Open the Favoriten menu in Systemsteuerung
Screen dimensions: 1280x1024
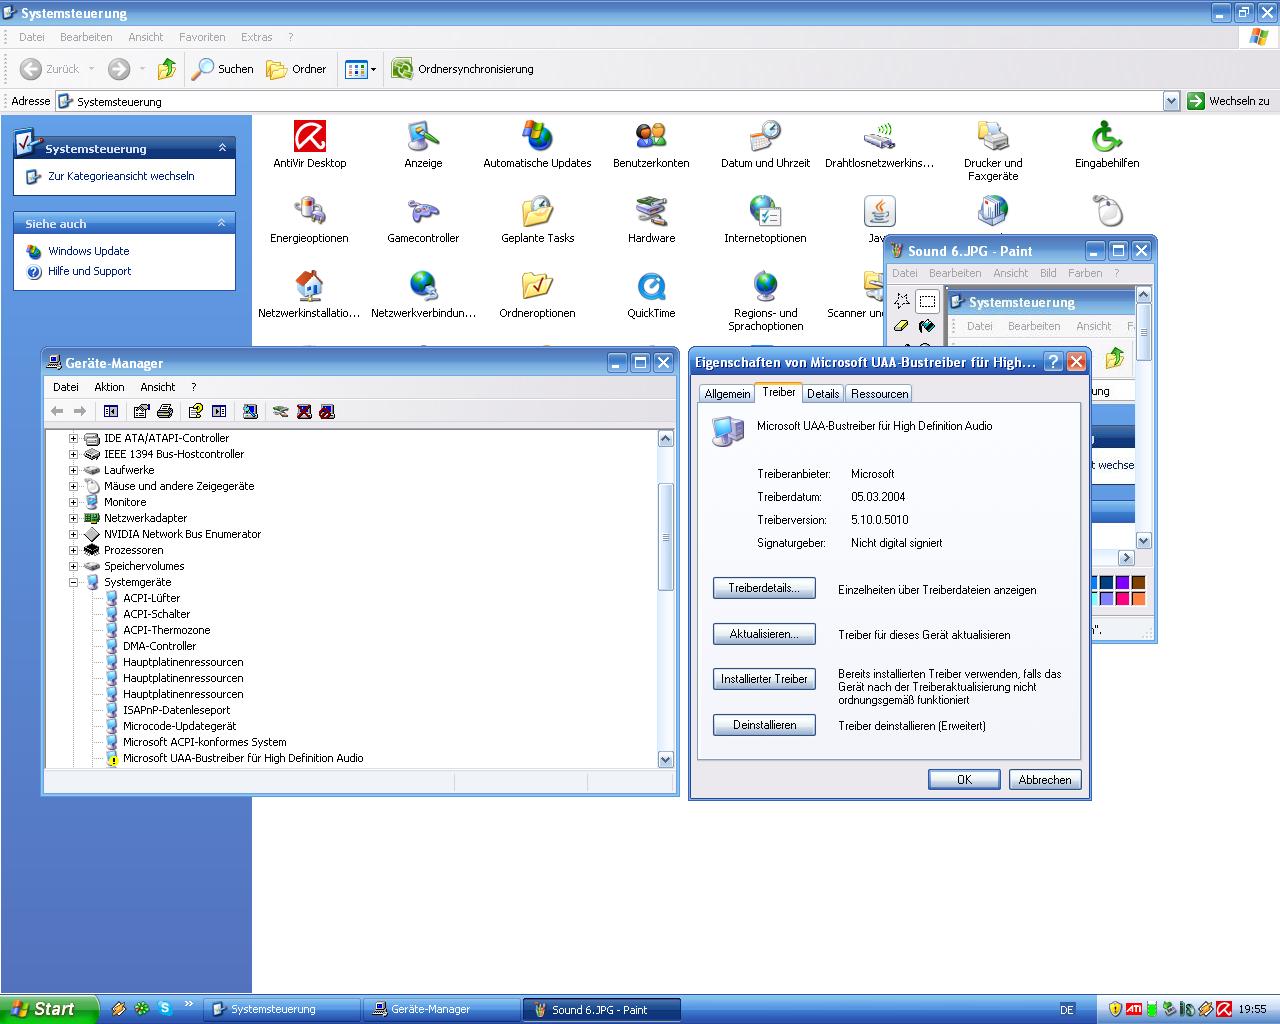pos(202,37)
